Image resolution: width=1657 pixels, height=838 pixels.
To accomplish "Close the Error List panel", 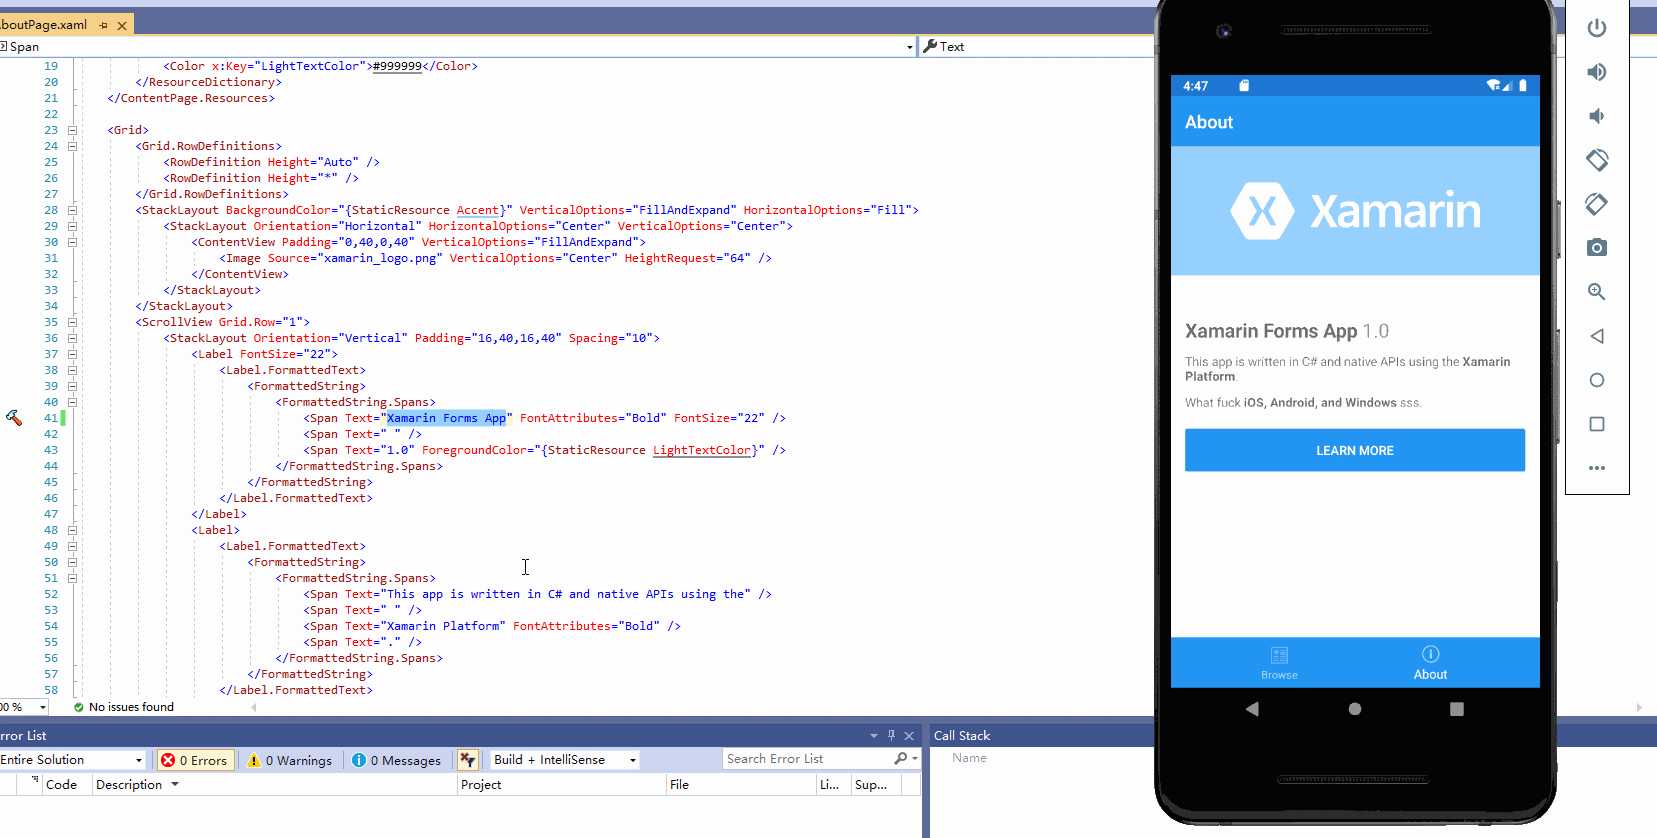I will [909, 736].
